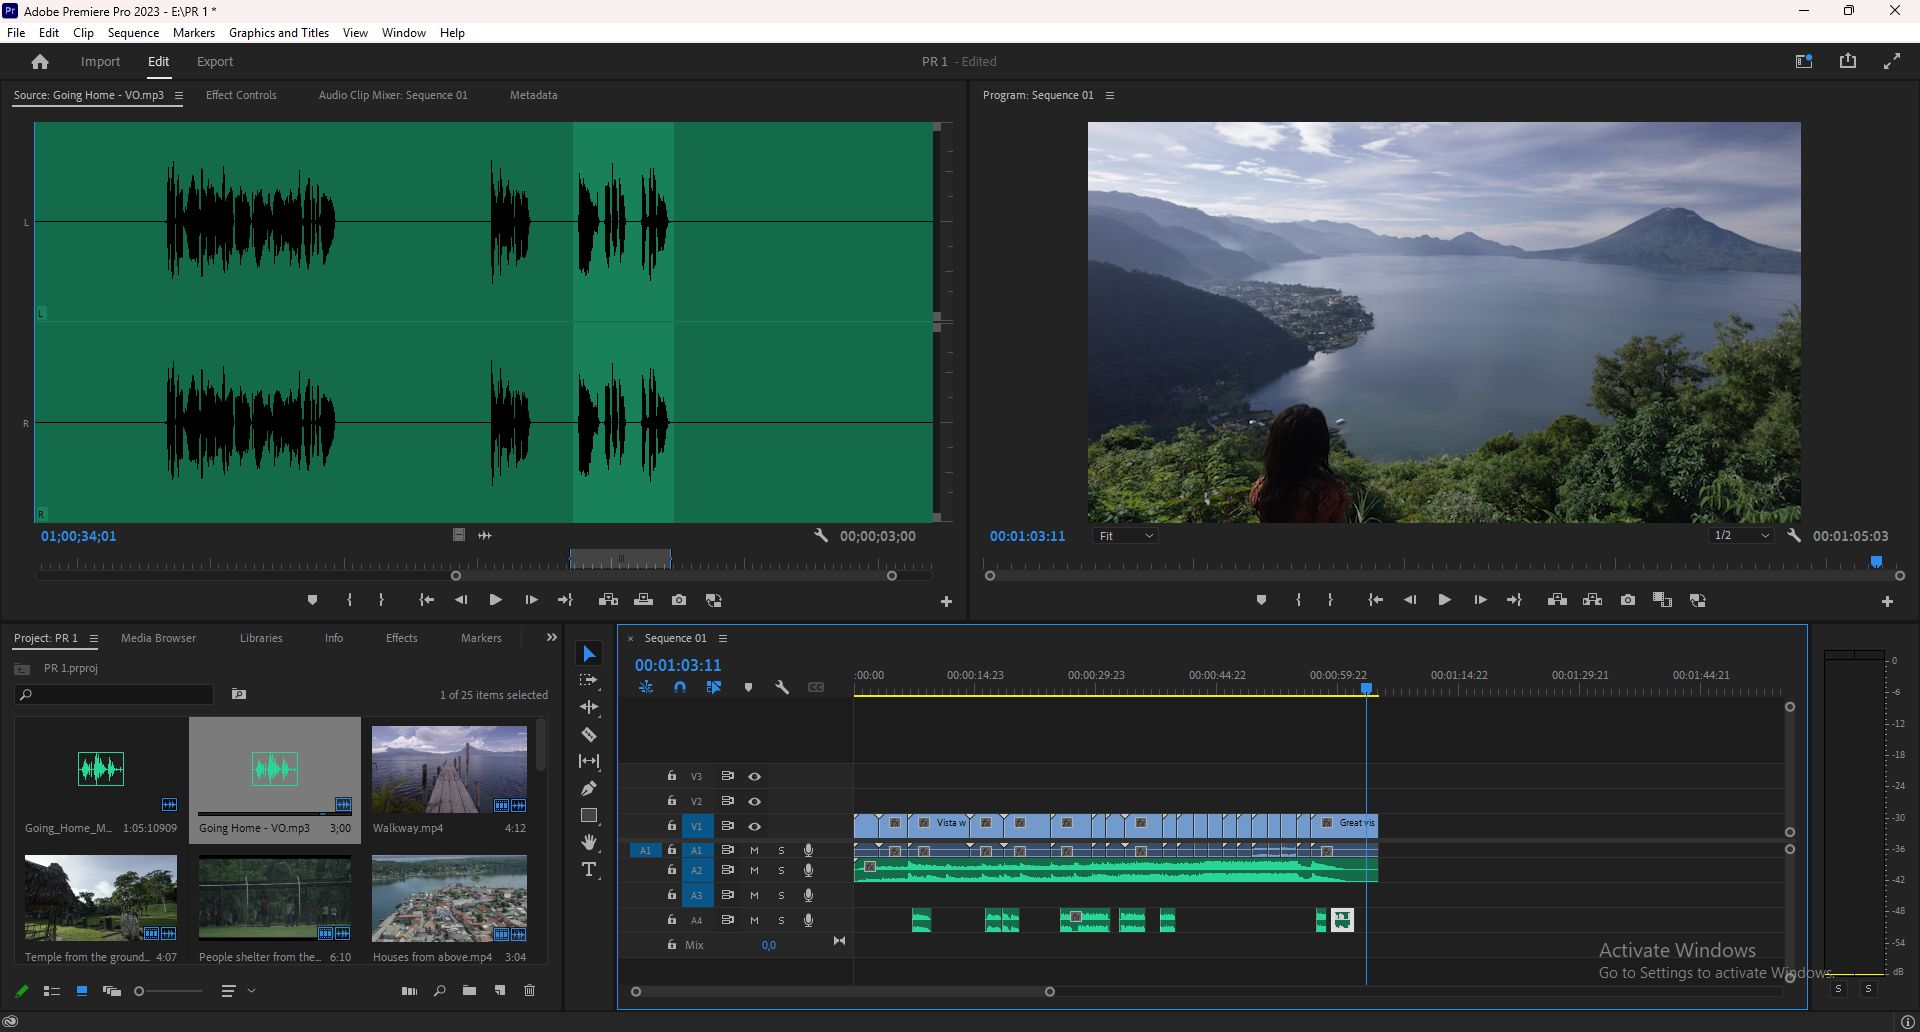The image size is (1920, 1032).
Task: Select the Track Select Forward tool
Action: click(589, 680)
